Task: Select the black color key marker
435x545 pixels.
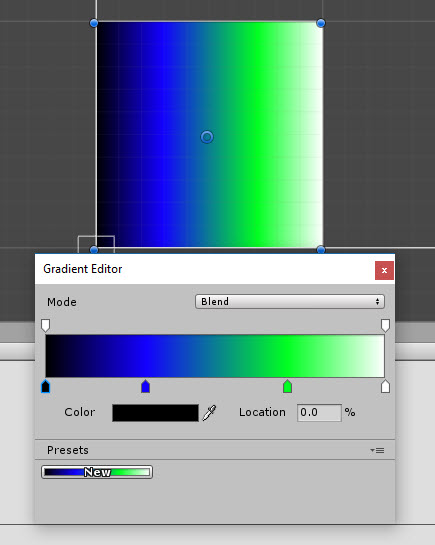Action: coord(46,386)
